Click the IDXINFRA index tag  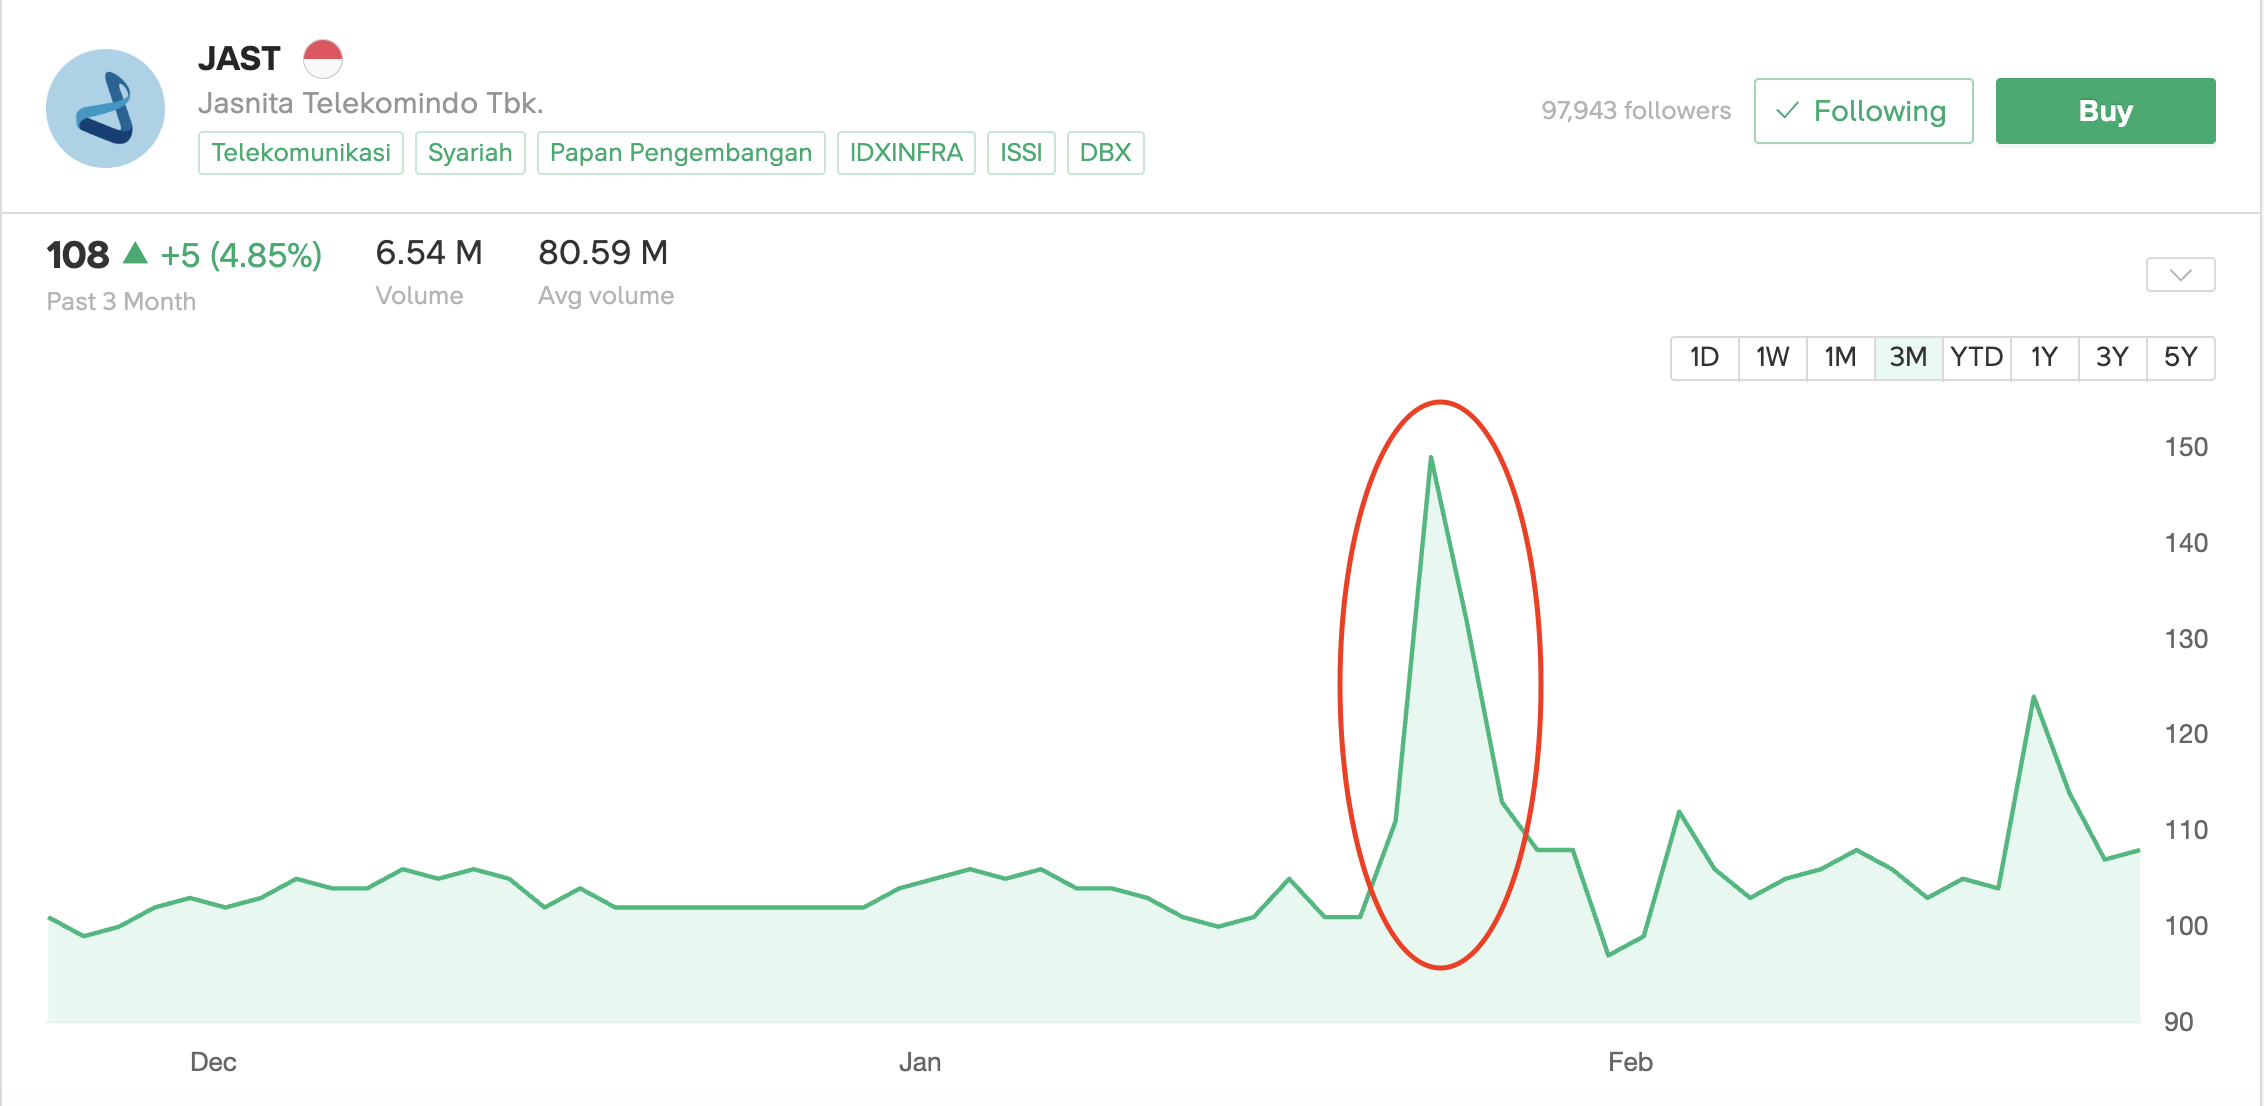[x=906, y=153]
